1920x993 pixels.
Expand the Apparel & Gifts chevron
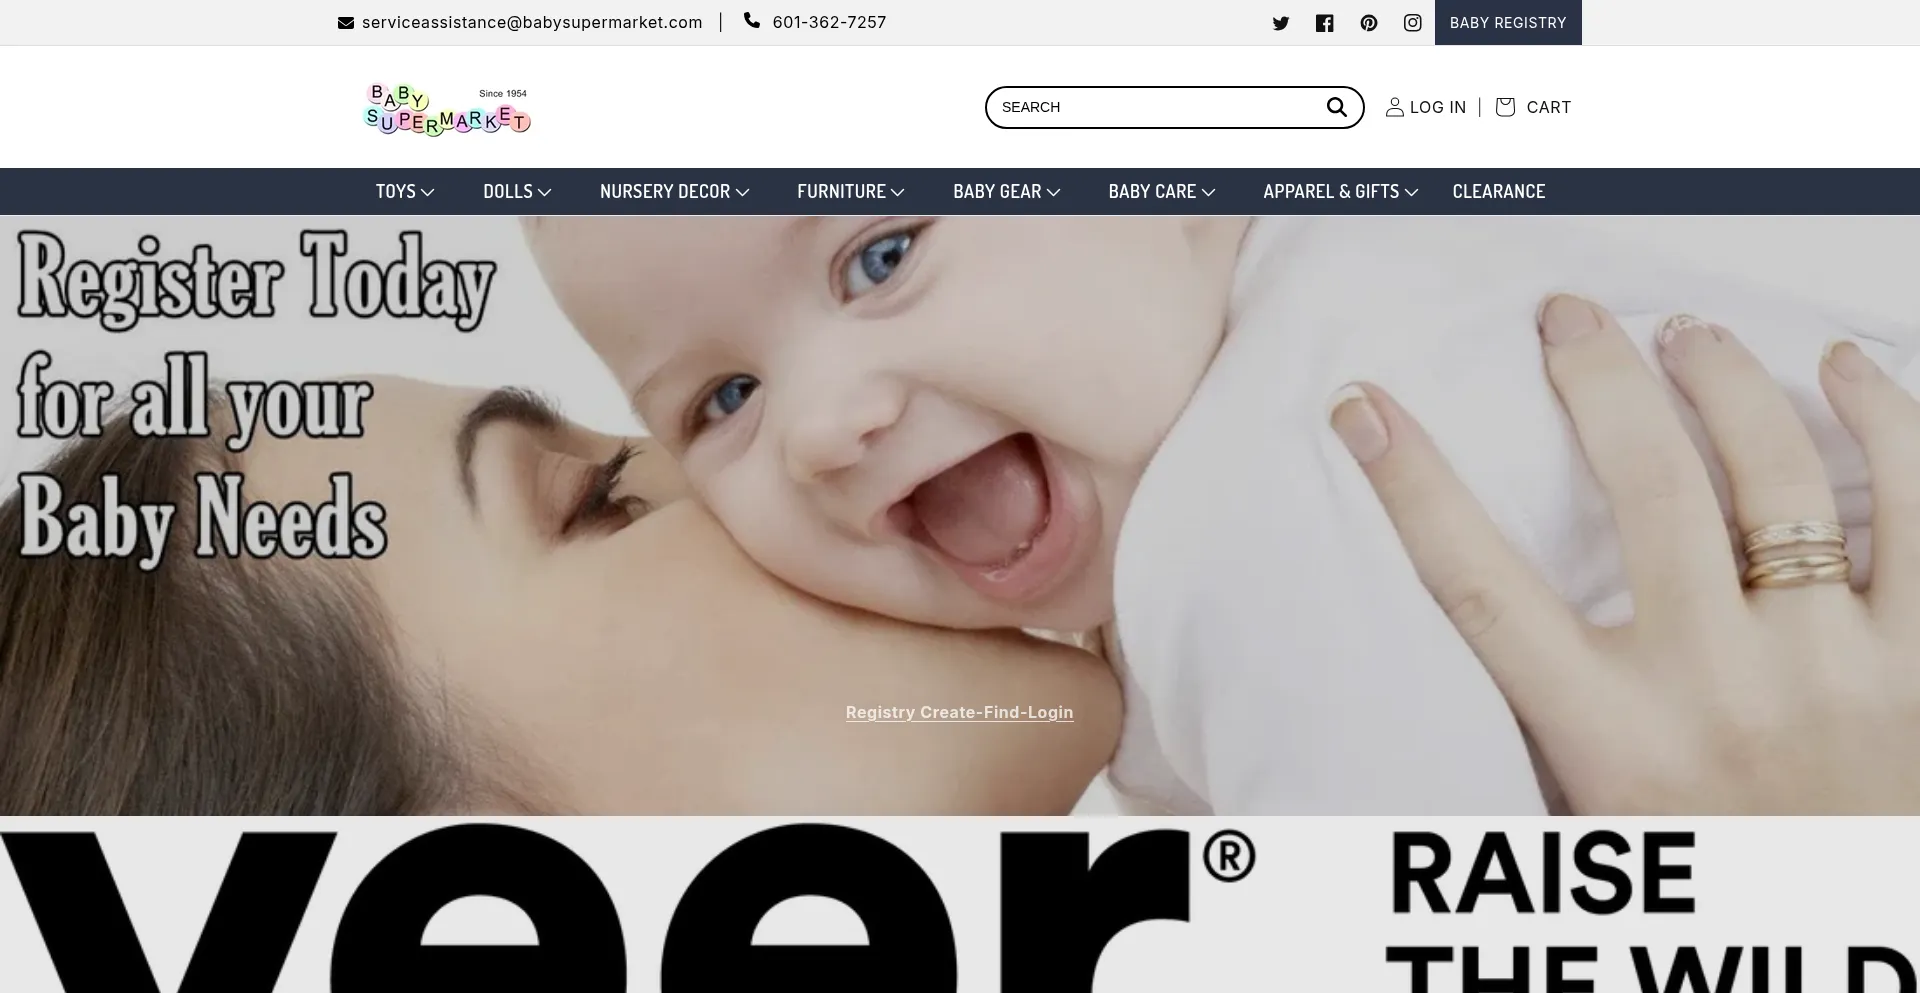(x=1412, y=192)
